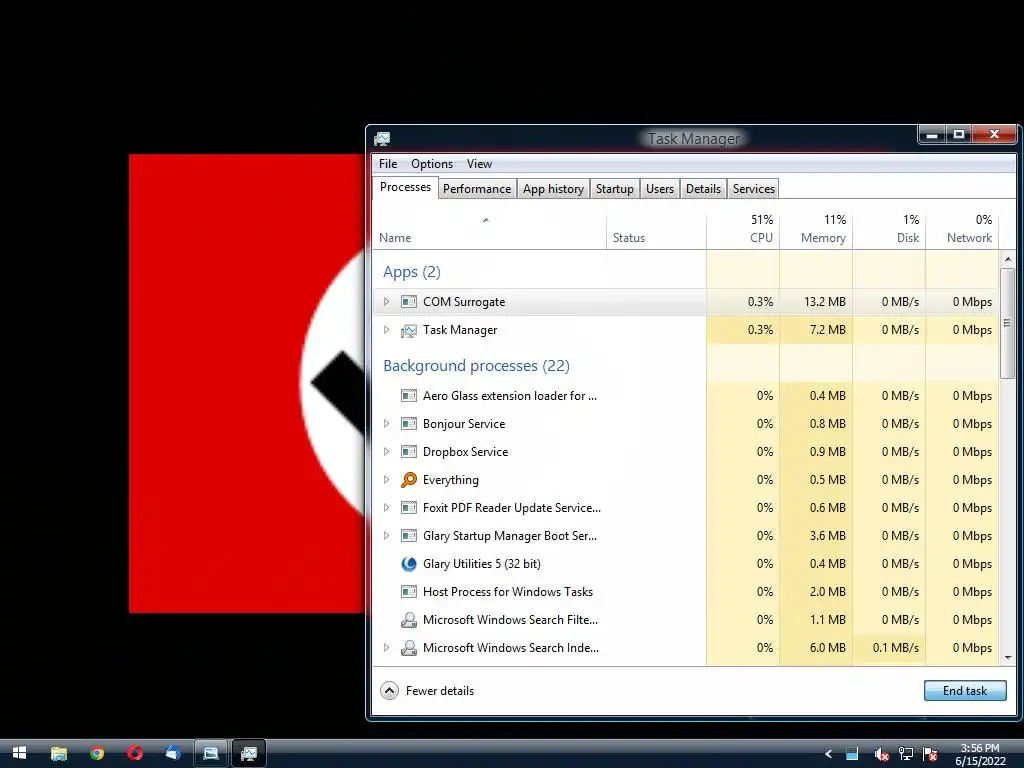
Task: Expand the COM Surrogate process
Action: [x=387, y=302]
